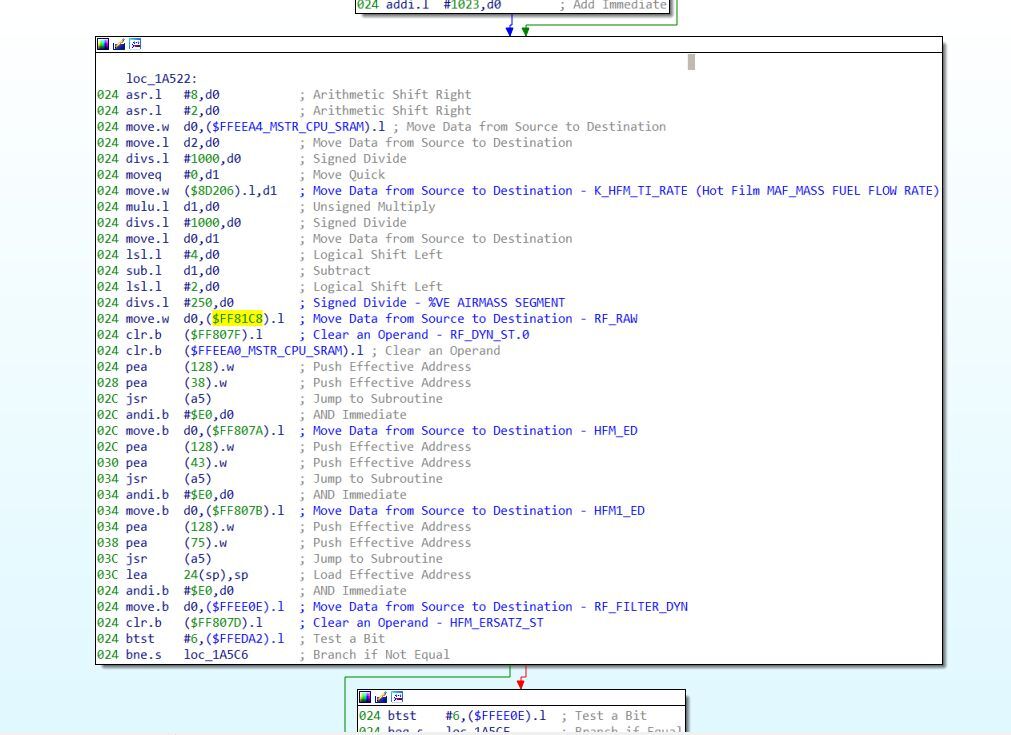Click the RF_RAW comment

(616, 318)
